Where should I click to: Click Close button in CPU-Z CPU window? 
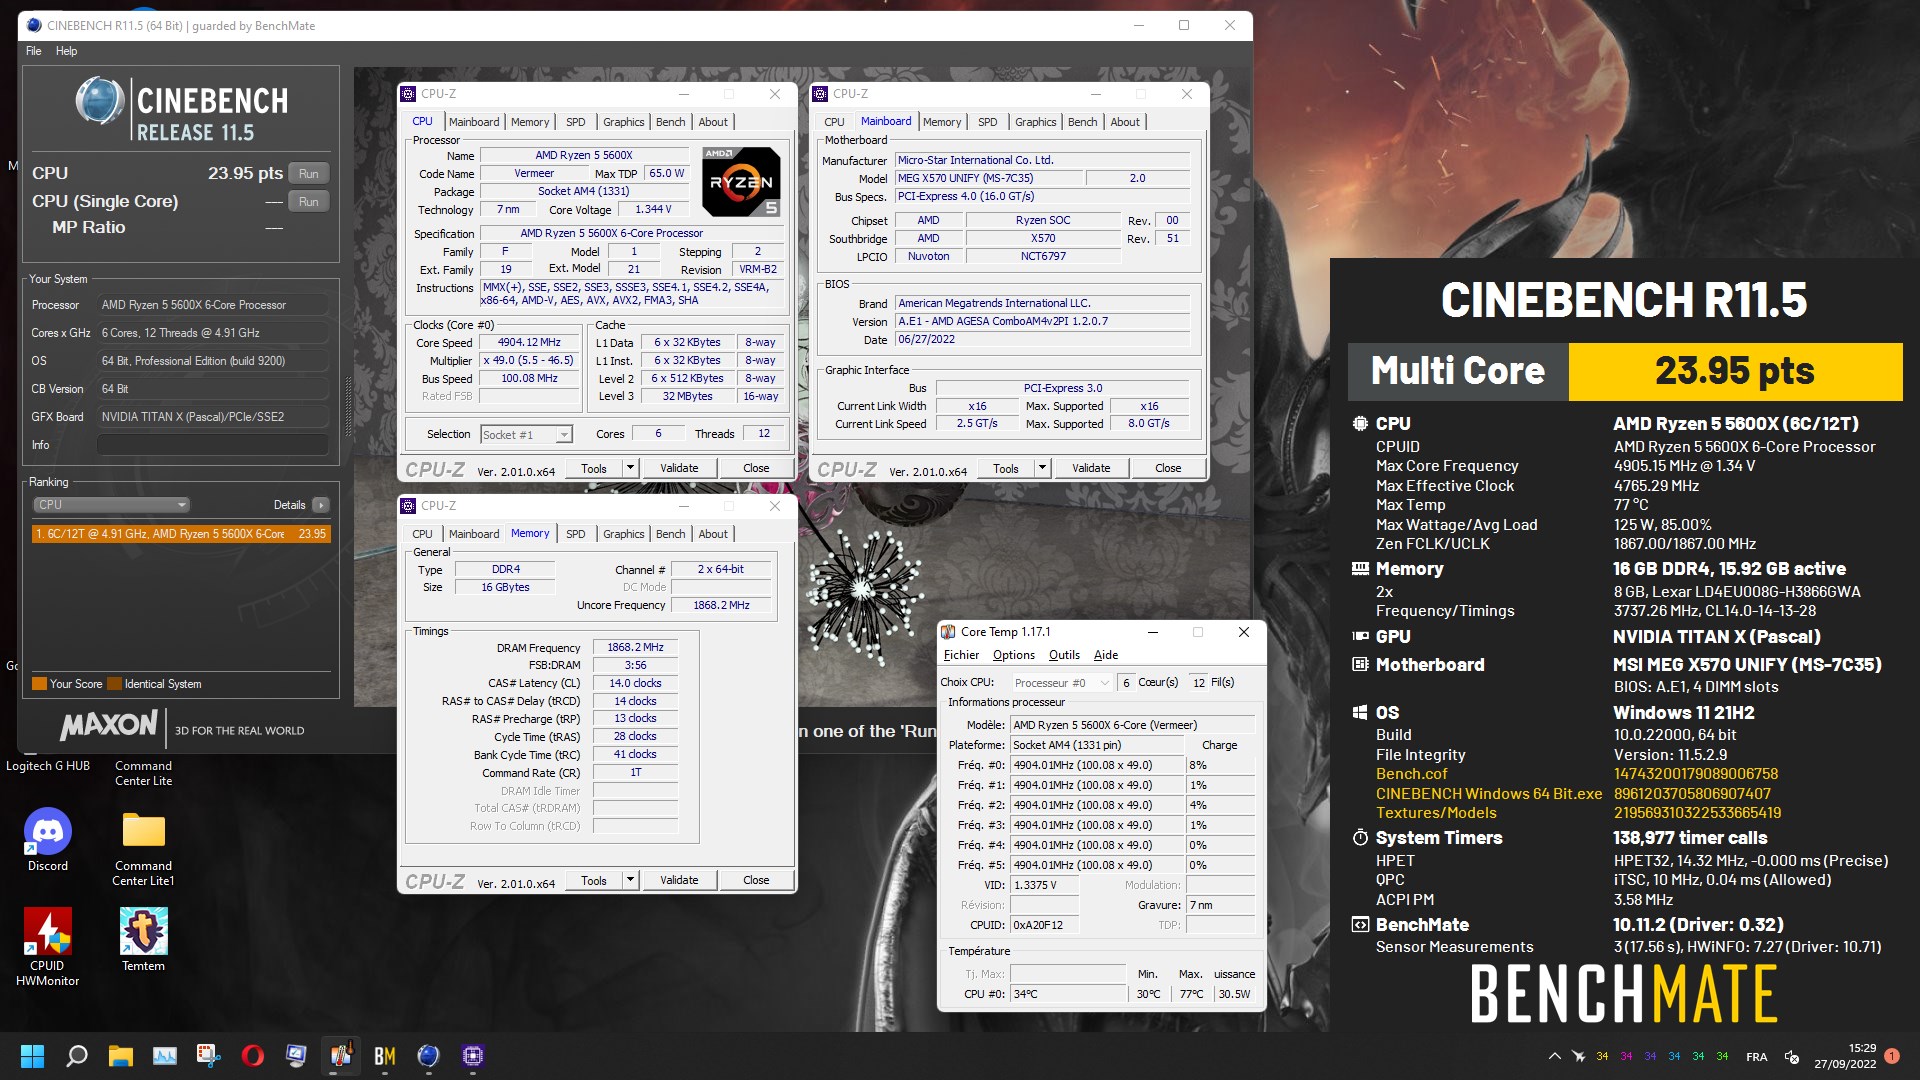pyautogui.click(x=756, y=468)
